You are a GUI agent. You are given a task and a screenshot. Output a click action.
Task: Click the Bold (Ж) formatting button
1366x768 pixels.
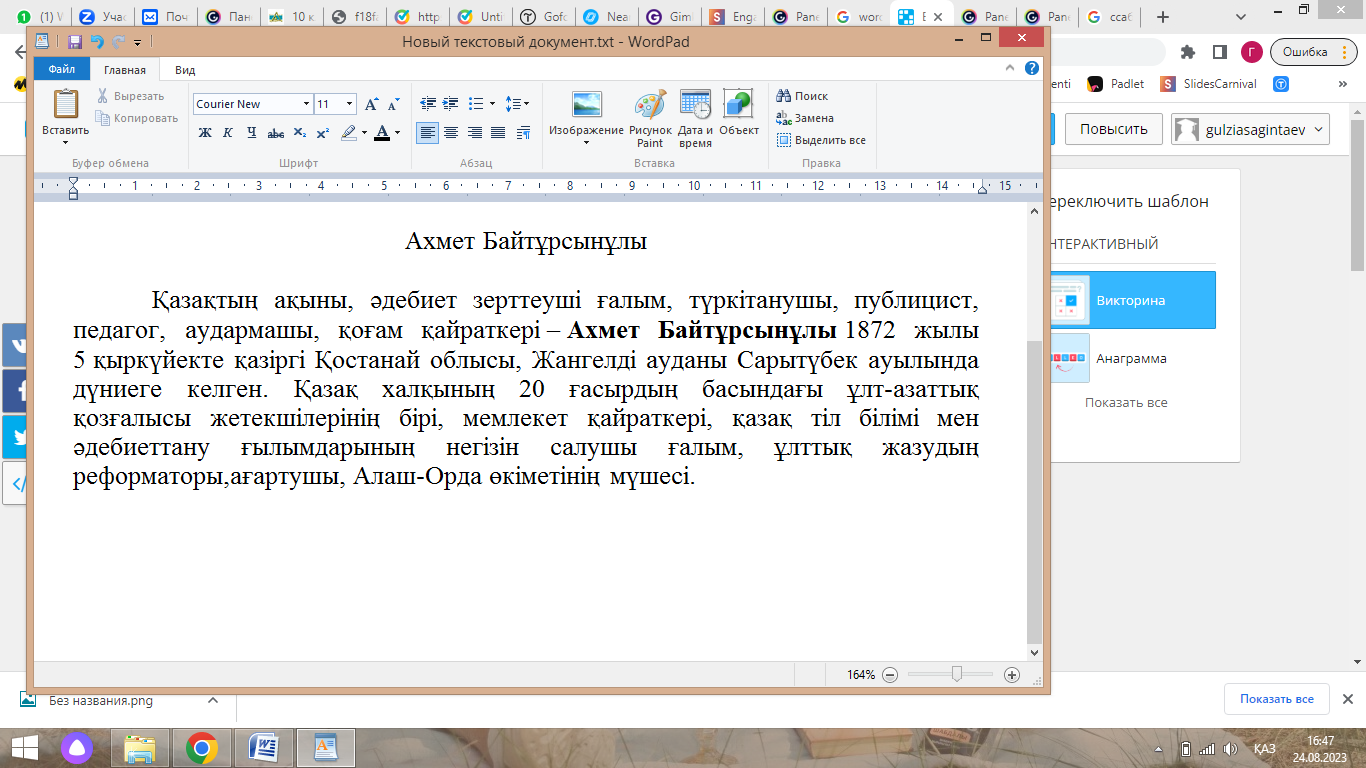pyautogui.click(x=205, y=133)
